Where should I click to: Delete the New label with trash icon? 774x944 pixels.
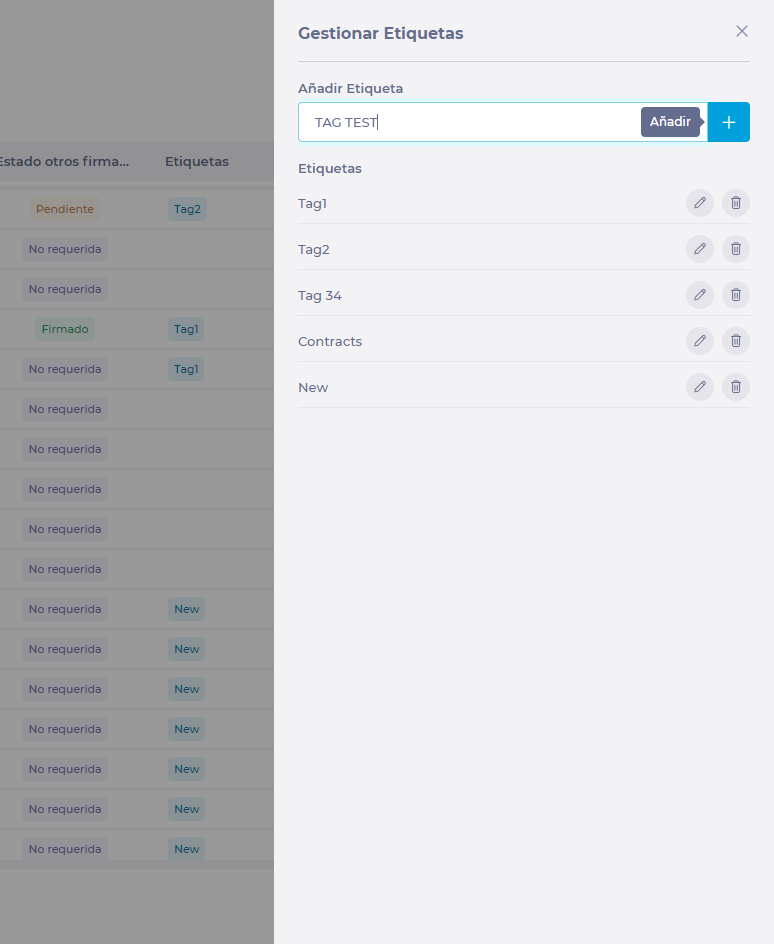tap(736, 387)
